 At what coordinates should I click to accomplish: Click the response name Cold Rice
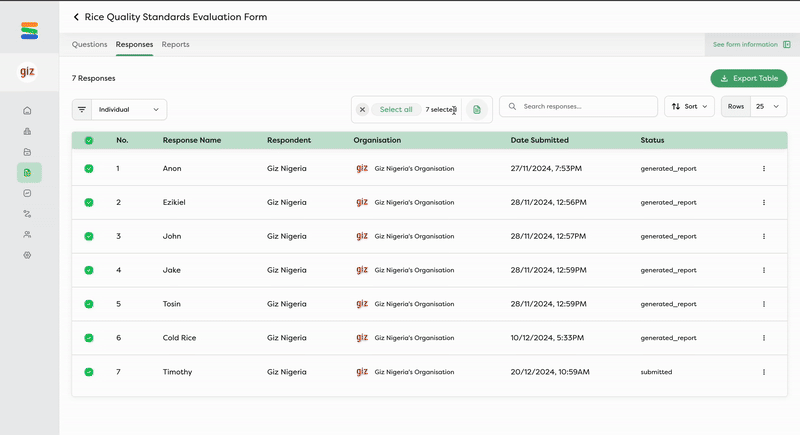coord(179,338)
